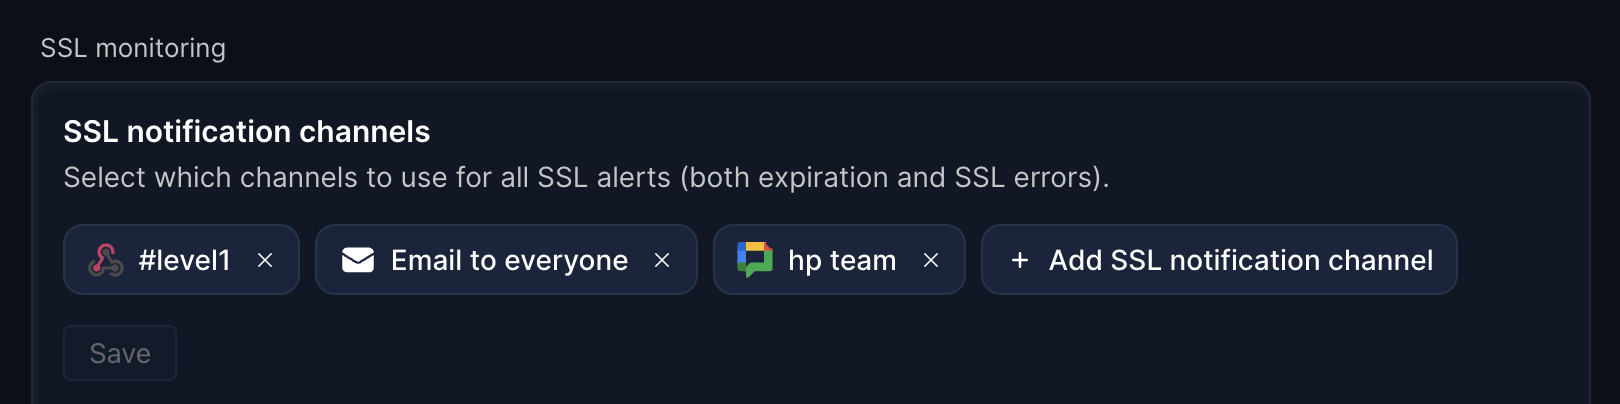This screenshot has width=1620, height=404.
Task: Open Add SSL notification channel
Action: 1219,260
